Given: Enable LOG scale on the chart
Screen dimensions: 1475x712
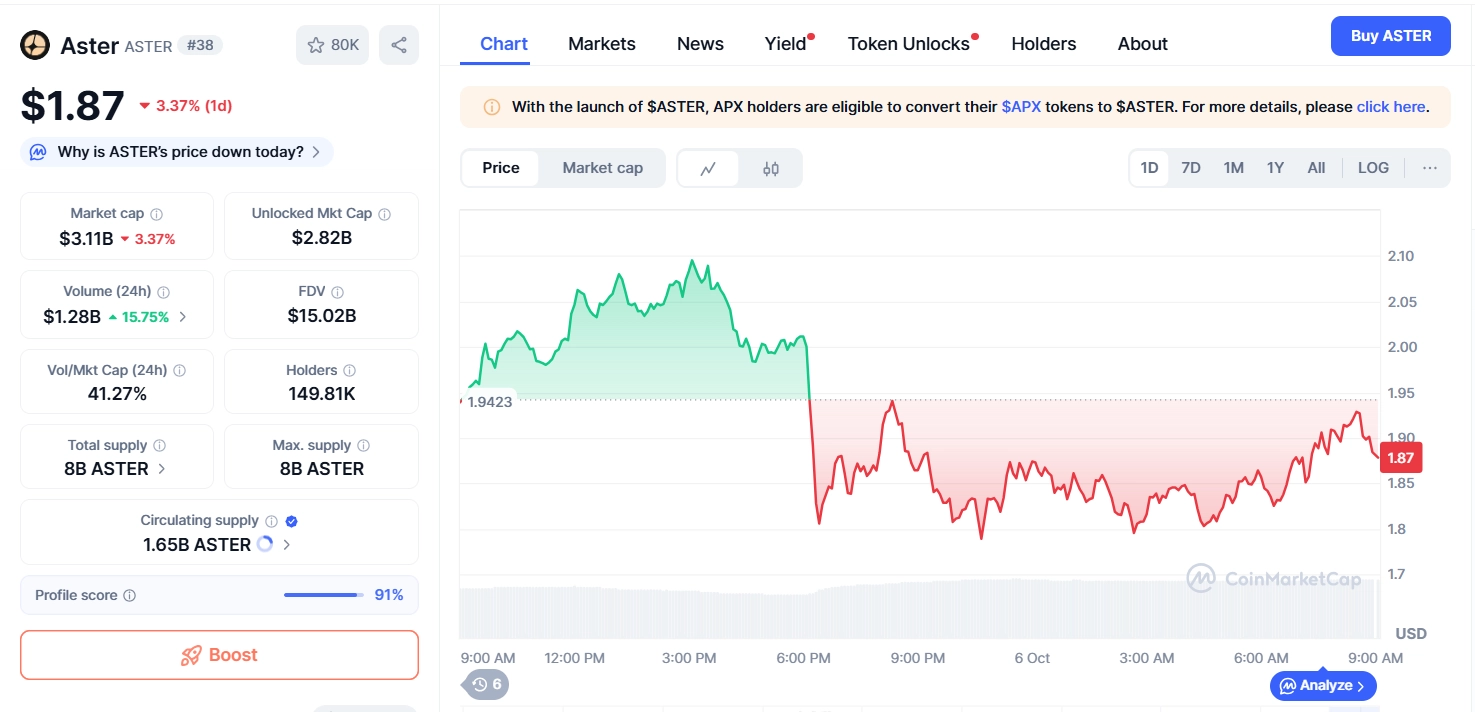Looking at the screenshot, I should pyautogui.click(x=1372, y=168).
